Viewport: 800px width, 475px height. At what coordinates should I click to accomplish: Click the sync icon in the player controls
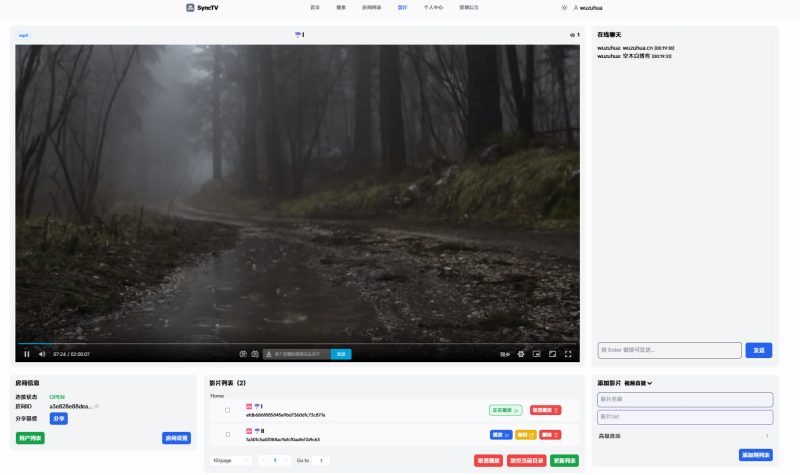505,354
